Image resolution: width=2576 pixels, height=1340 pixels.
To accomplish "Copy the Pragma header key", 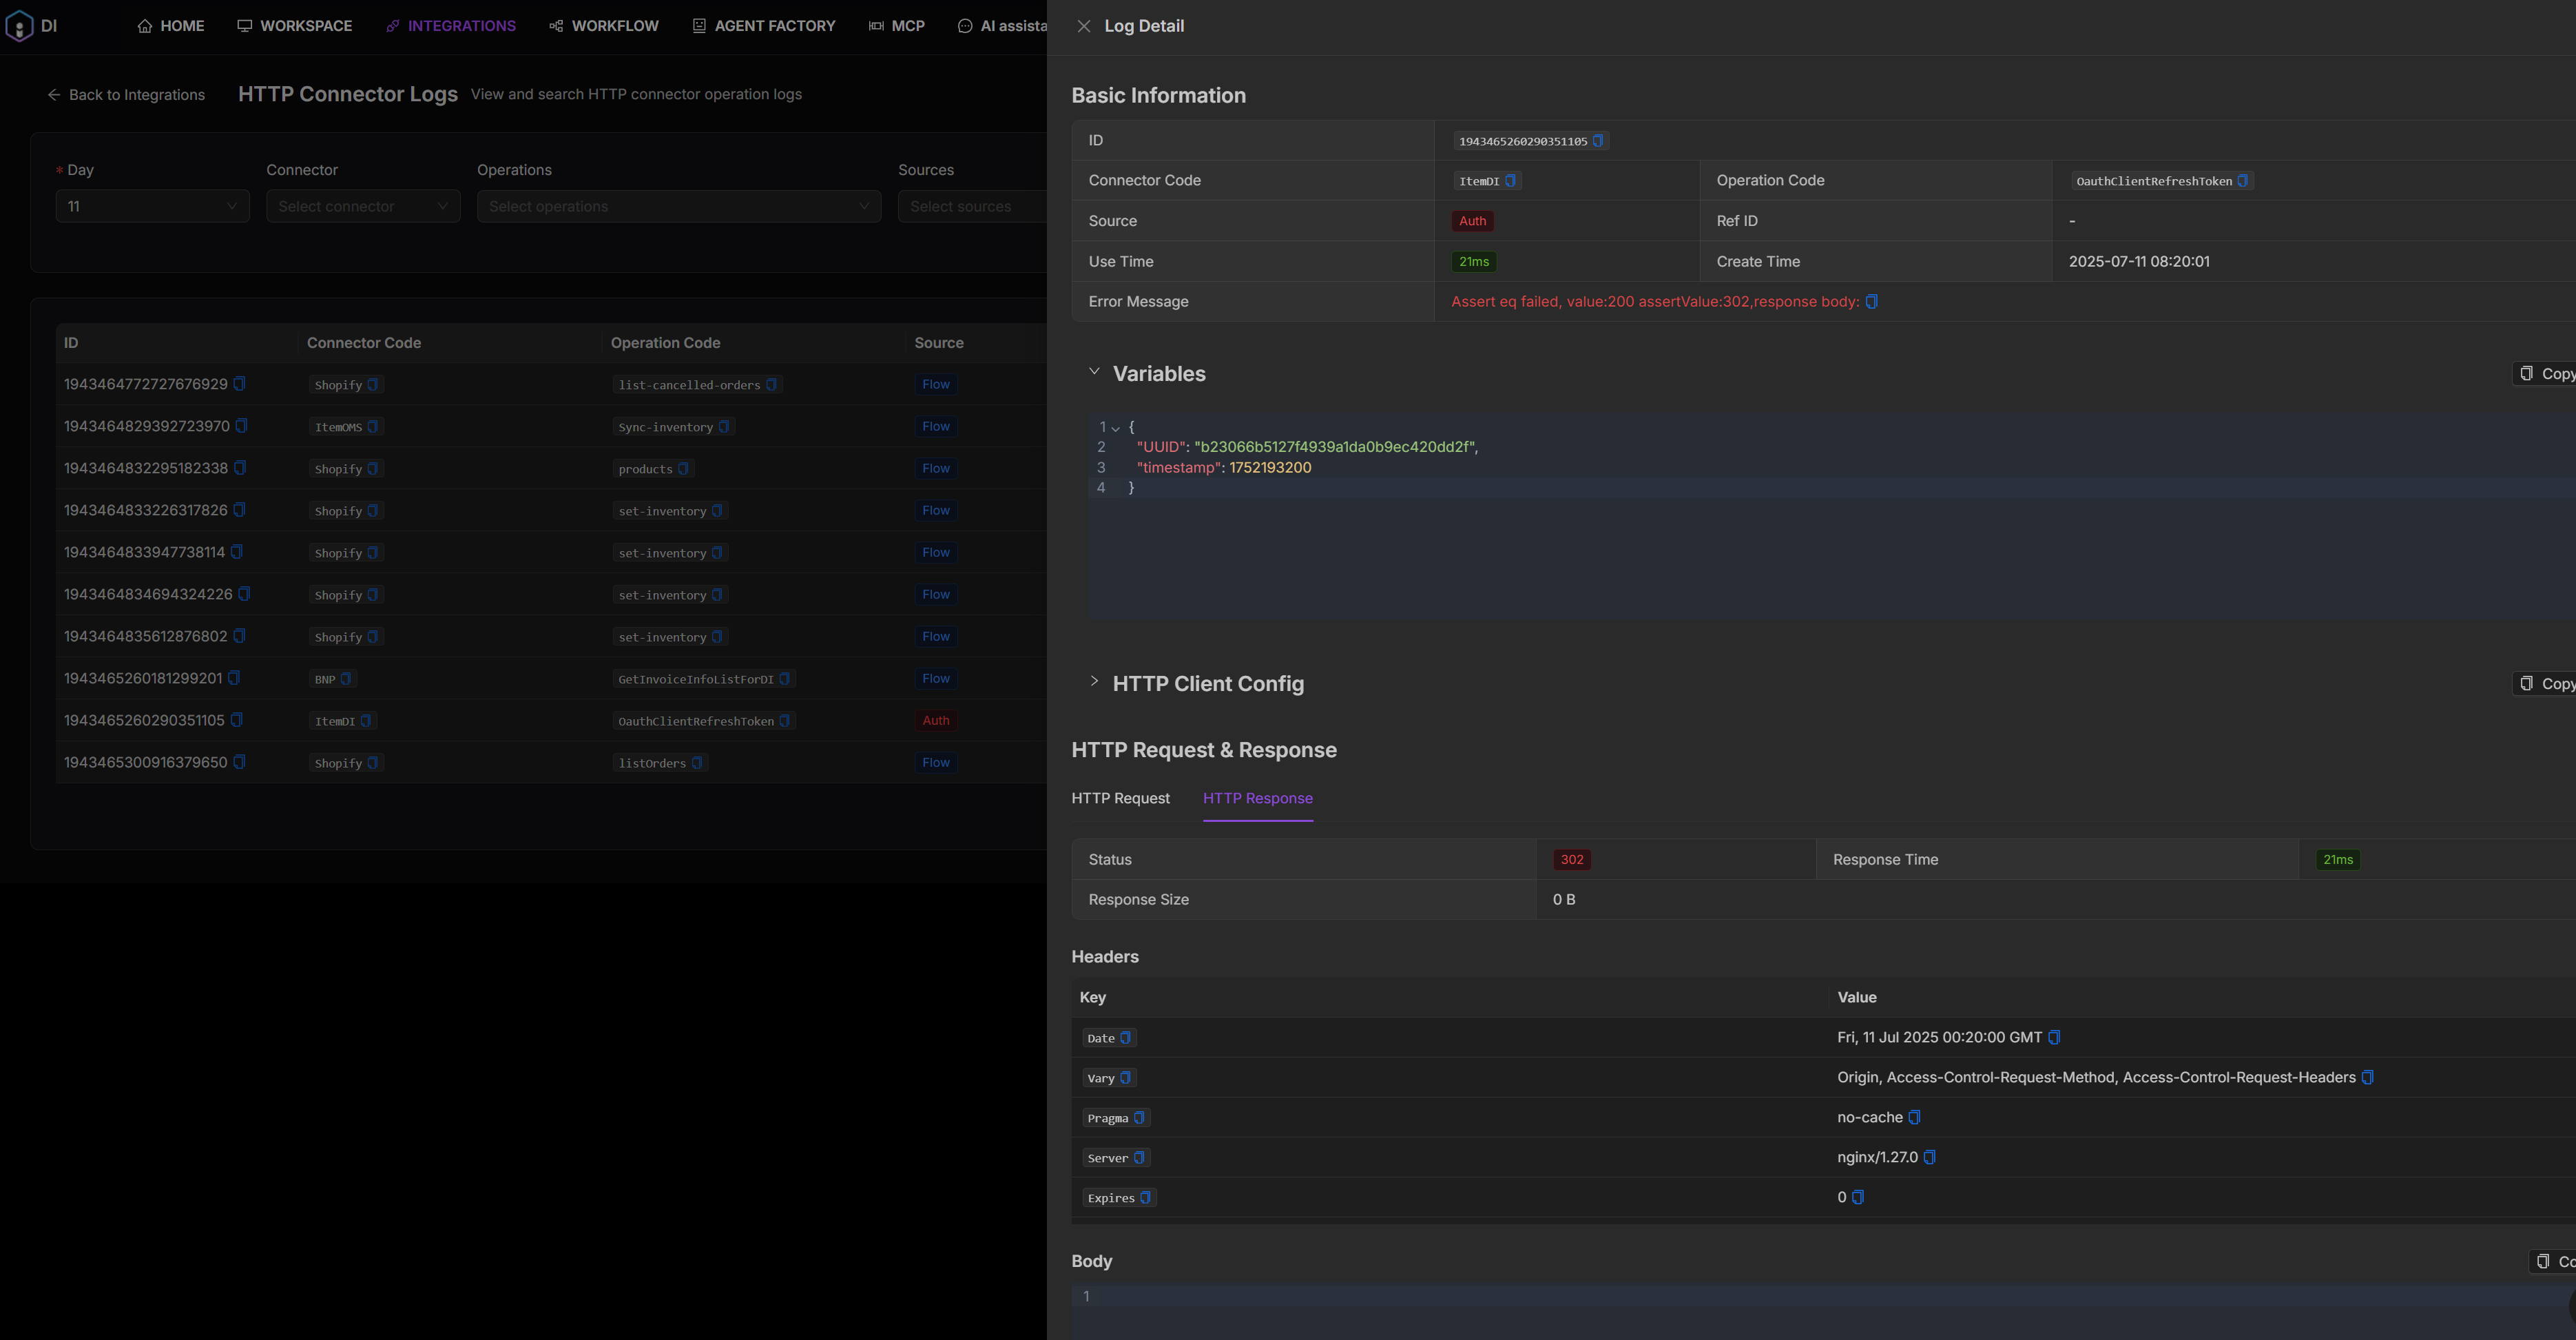I will (1138, 1118).
